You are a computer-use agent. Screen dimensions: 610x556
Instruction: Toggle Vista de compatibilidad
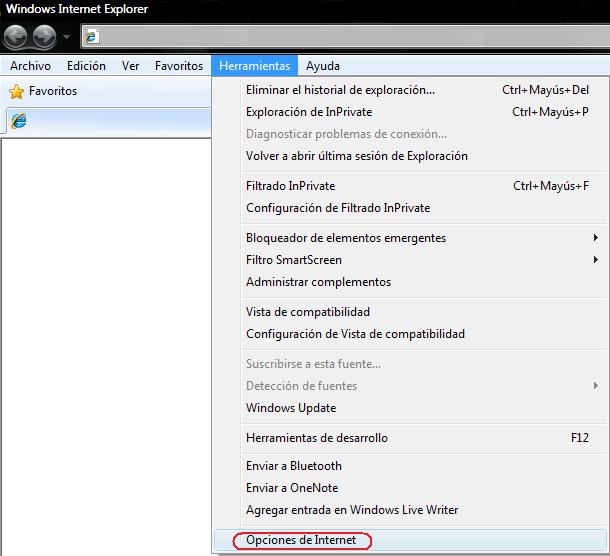(412, 312)
